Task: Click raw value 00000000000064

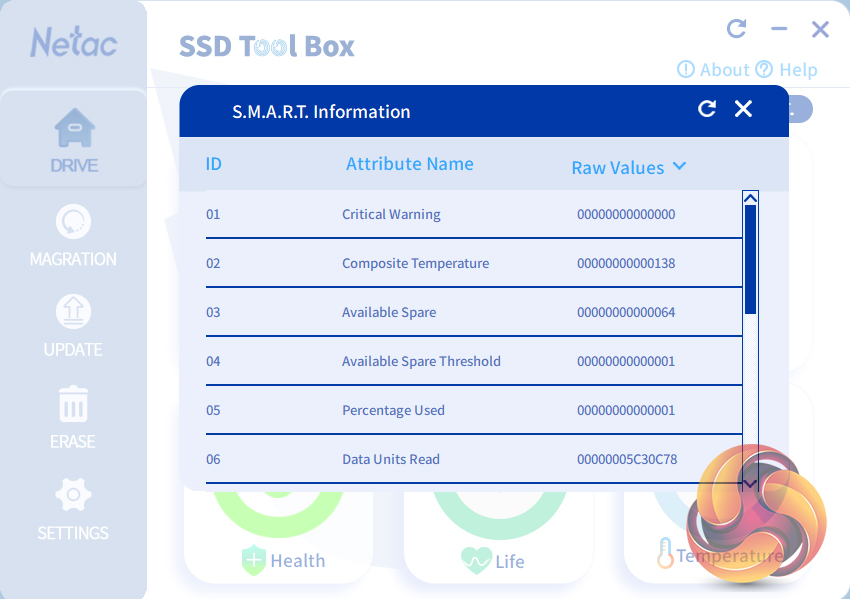Action: coord(626,312)
